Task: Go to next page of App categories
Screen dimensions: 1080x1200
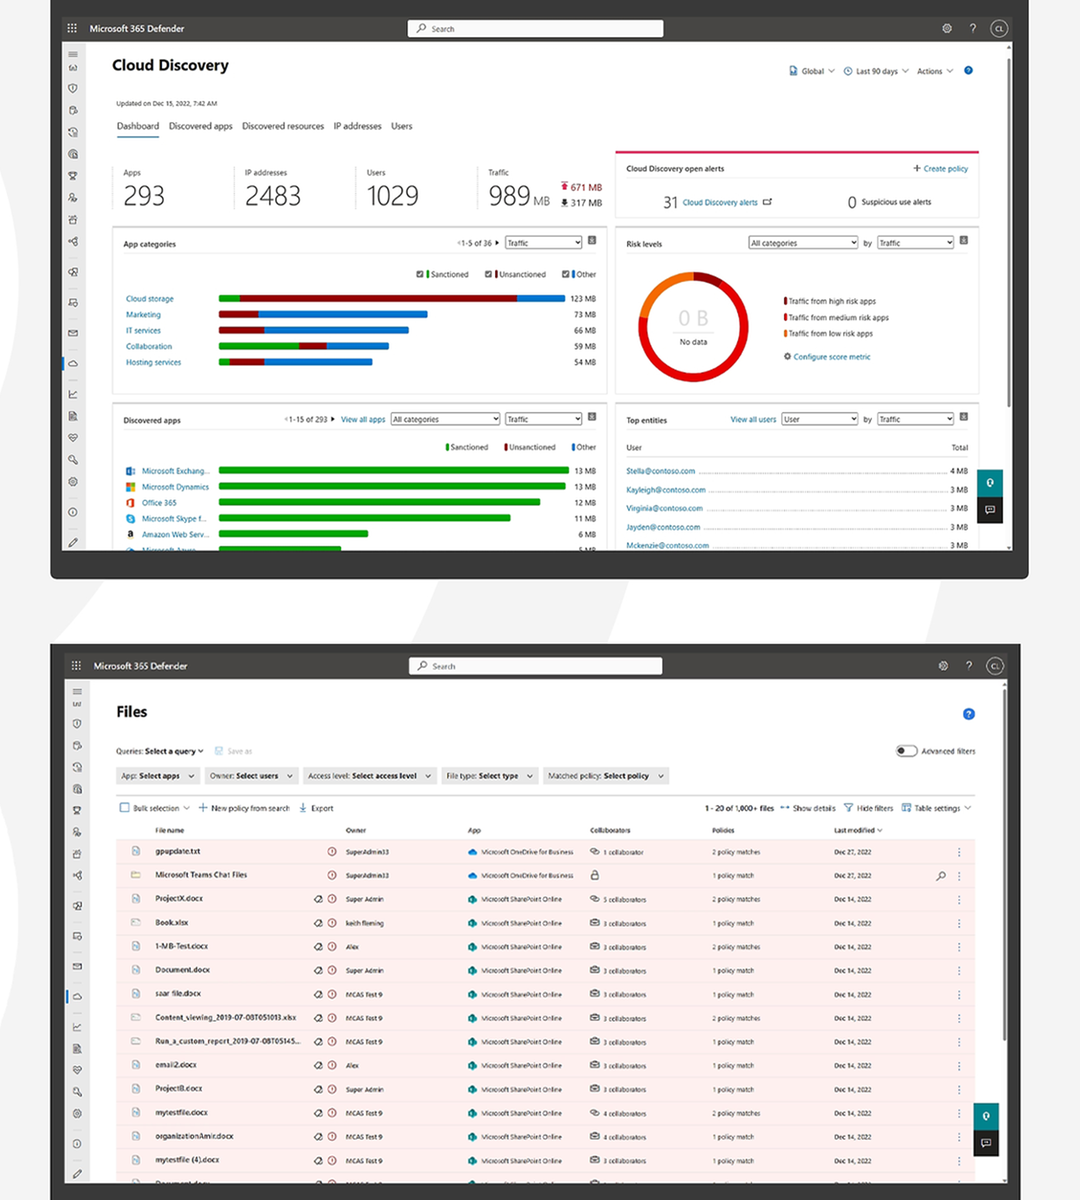Action: (x=497, y=243)
